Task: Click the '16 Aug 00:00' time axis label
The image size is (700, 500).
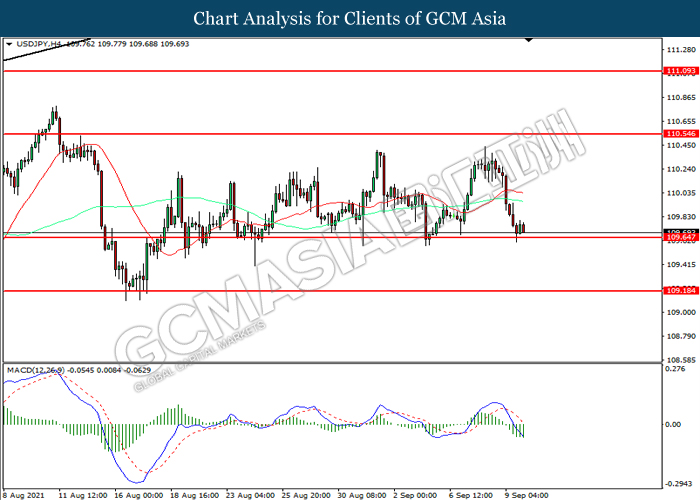Action: (x=139, y=495)
